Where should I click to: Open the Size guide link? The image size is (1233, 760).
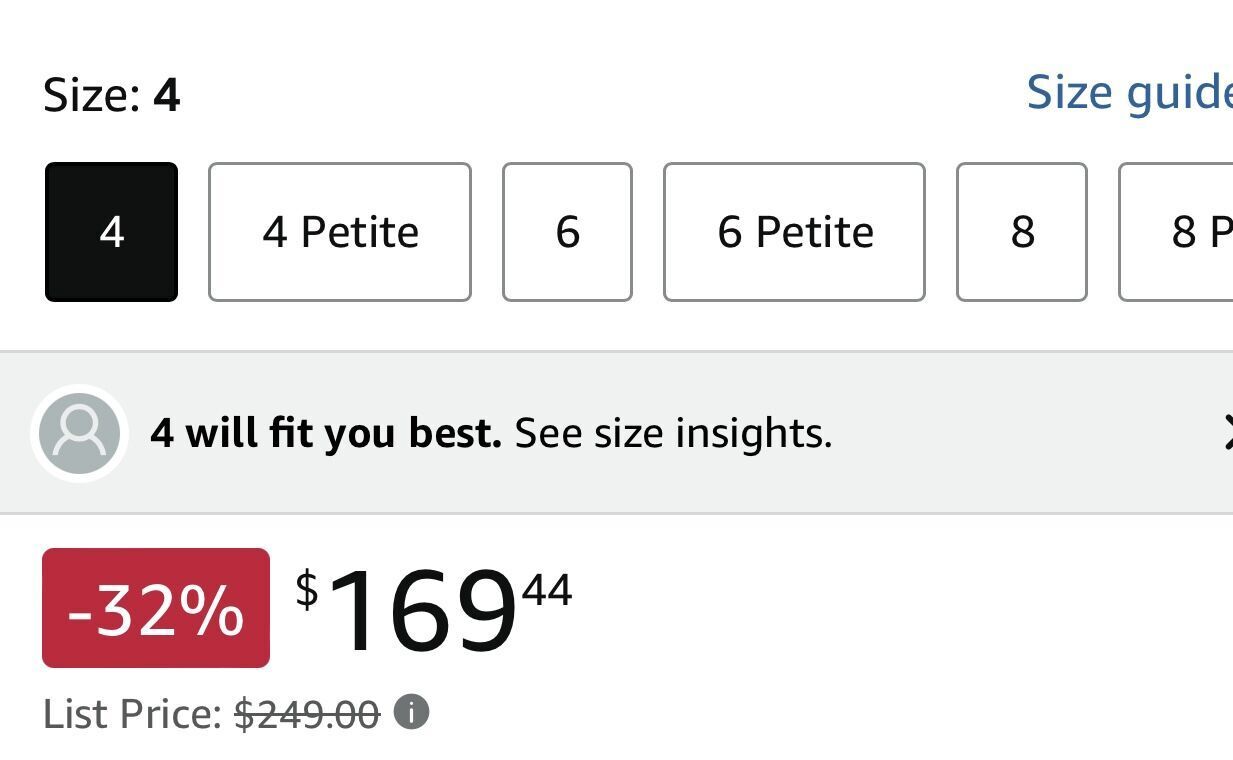tap(1128, 93)
